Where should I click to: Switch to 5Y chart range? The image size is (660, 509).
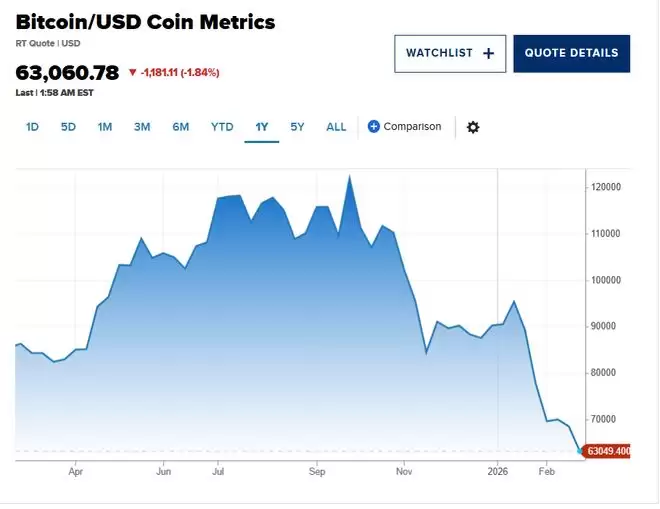pos(297,127)
